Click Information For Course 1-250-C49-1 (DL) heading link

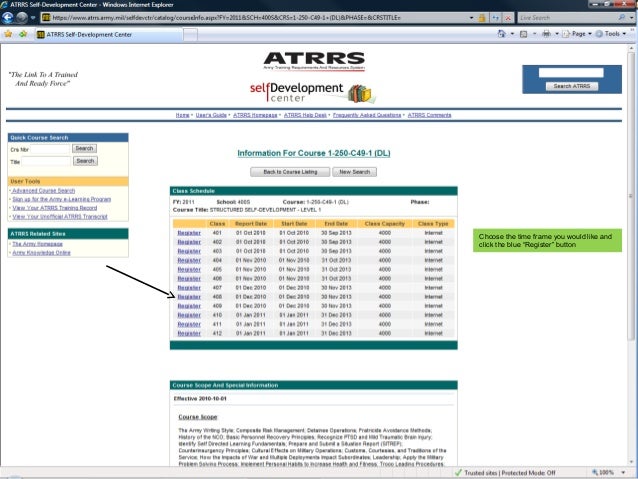[x=314, y=153]
